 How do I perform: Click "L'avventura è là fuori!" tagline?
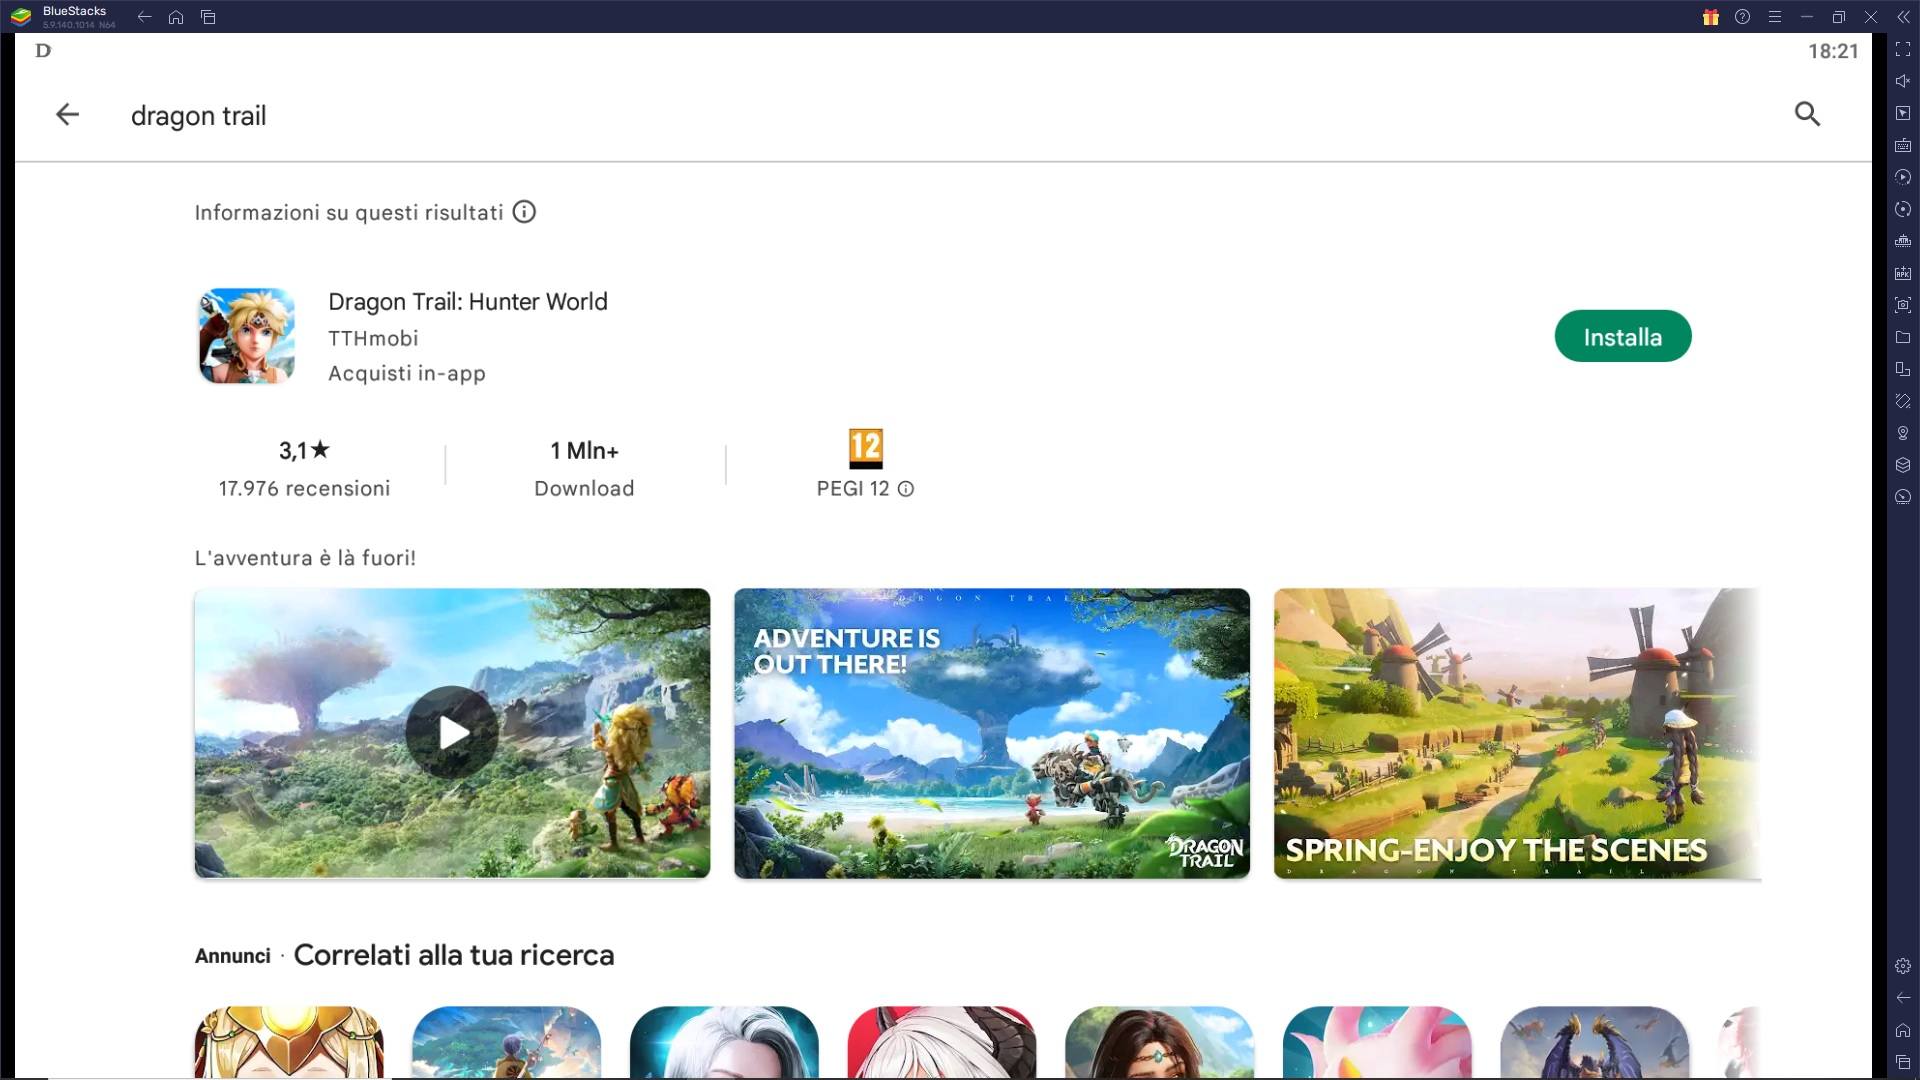point(305,558)
